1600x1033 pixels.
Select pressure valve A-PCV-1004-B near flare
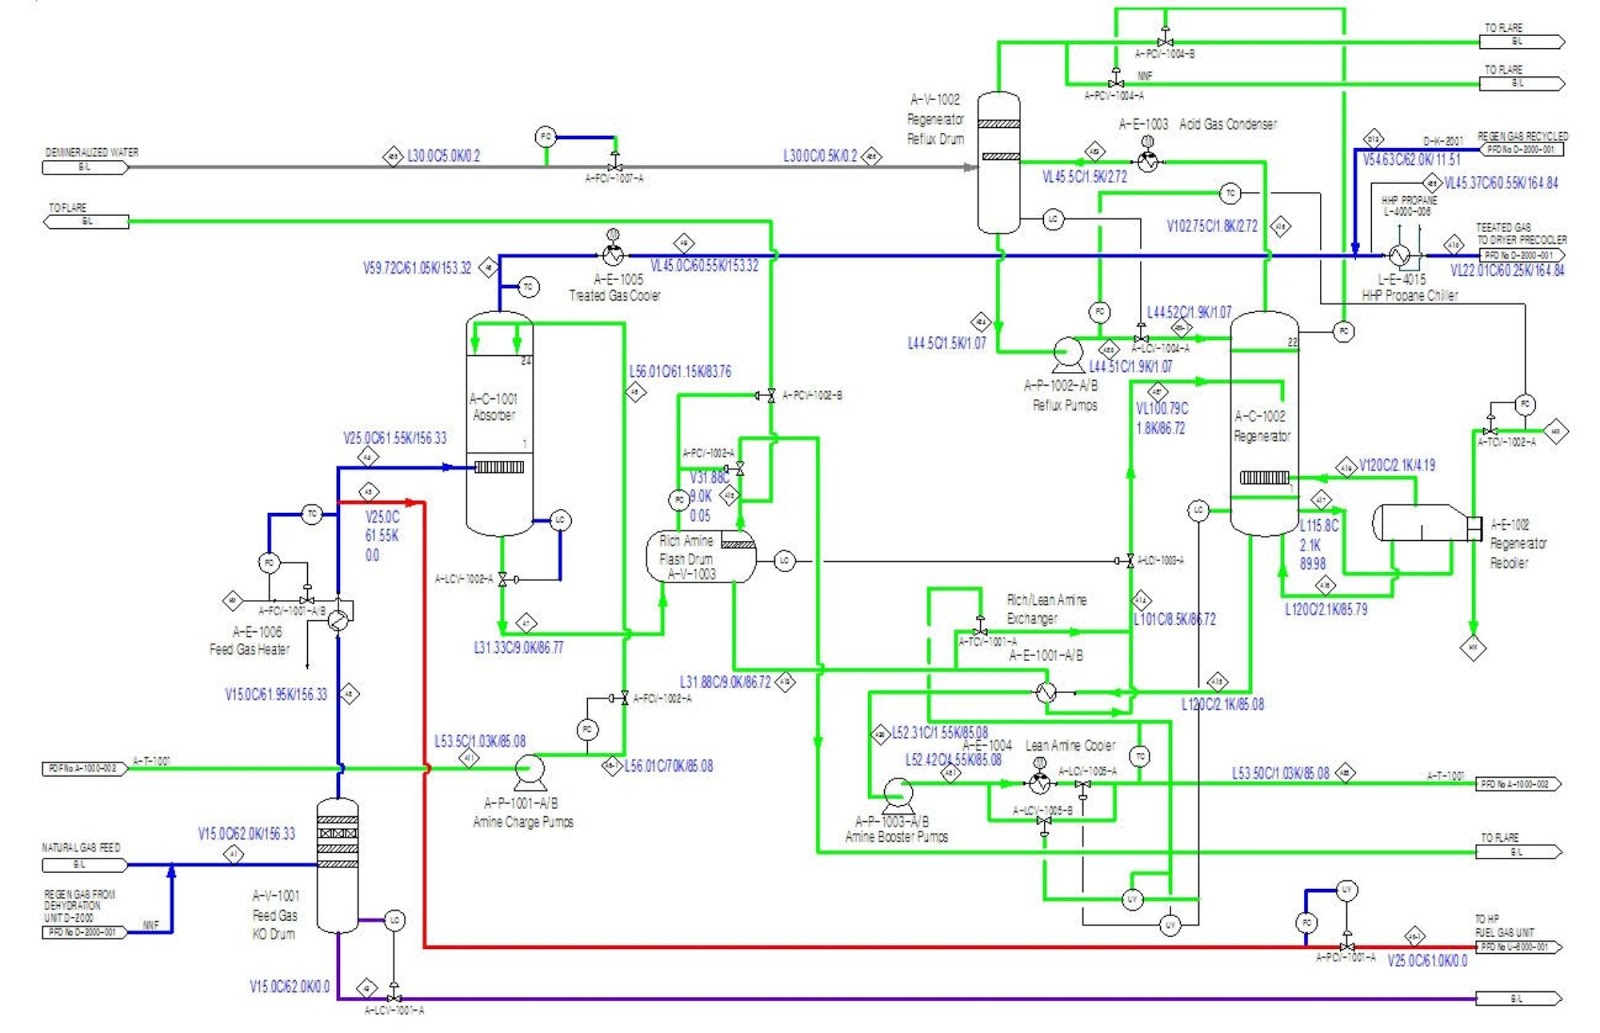tap(1164, 39)
